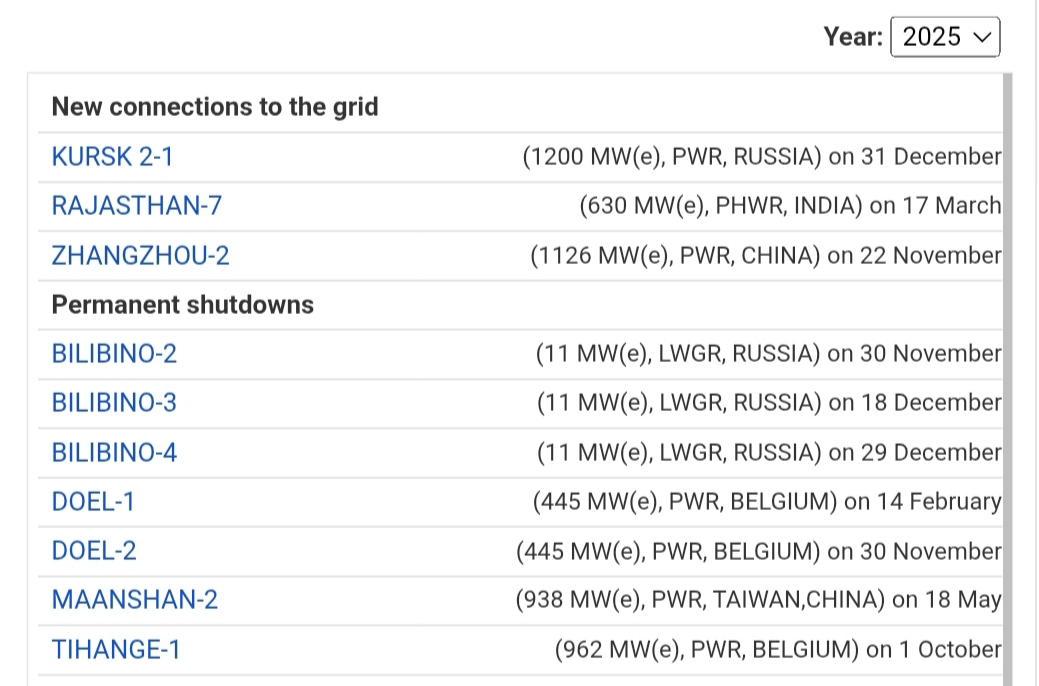
Task: Click the DOEL-2 reactor link
Action: [x=94, y=550]
